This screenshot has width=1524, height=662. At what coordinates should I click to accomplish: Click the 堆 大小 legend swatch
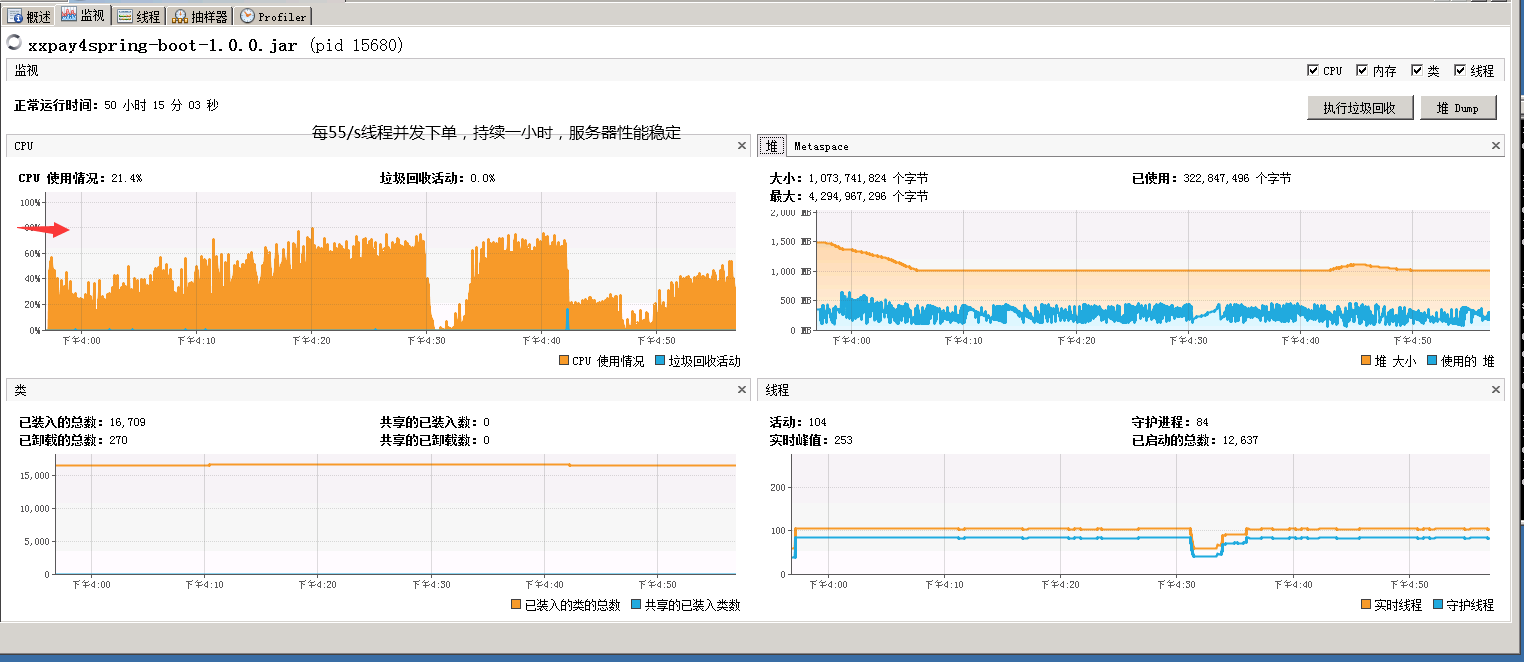[x=1366, y=361]
